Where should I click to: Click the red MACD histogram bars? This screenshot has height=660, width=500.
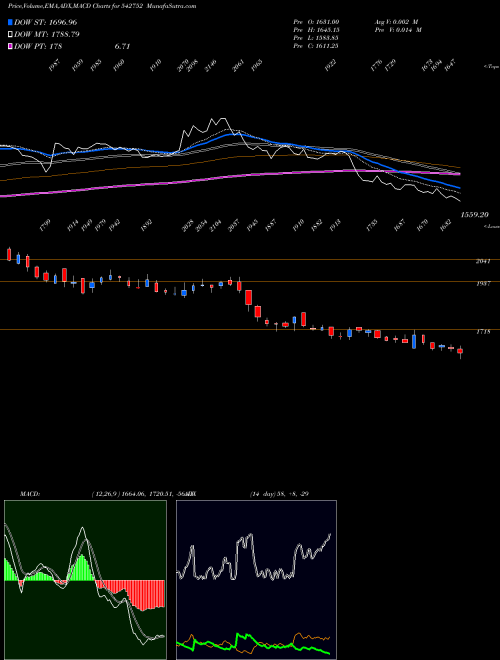[130, 595]
